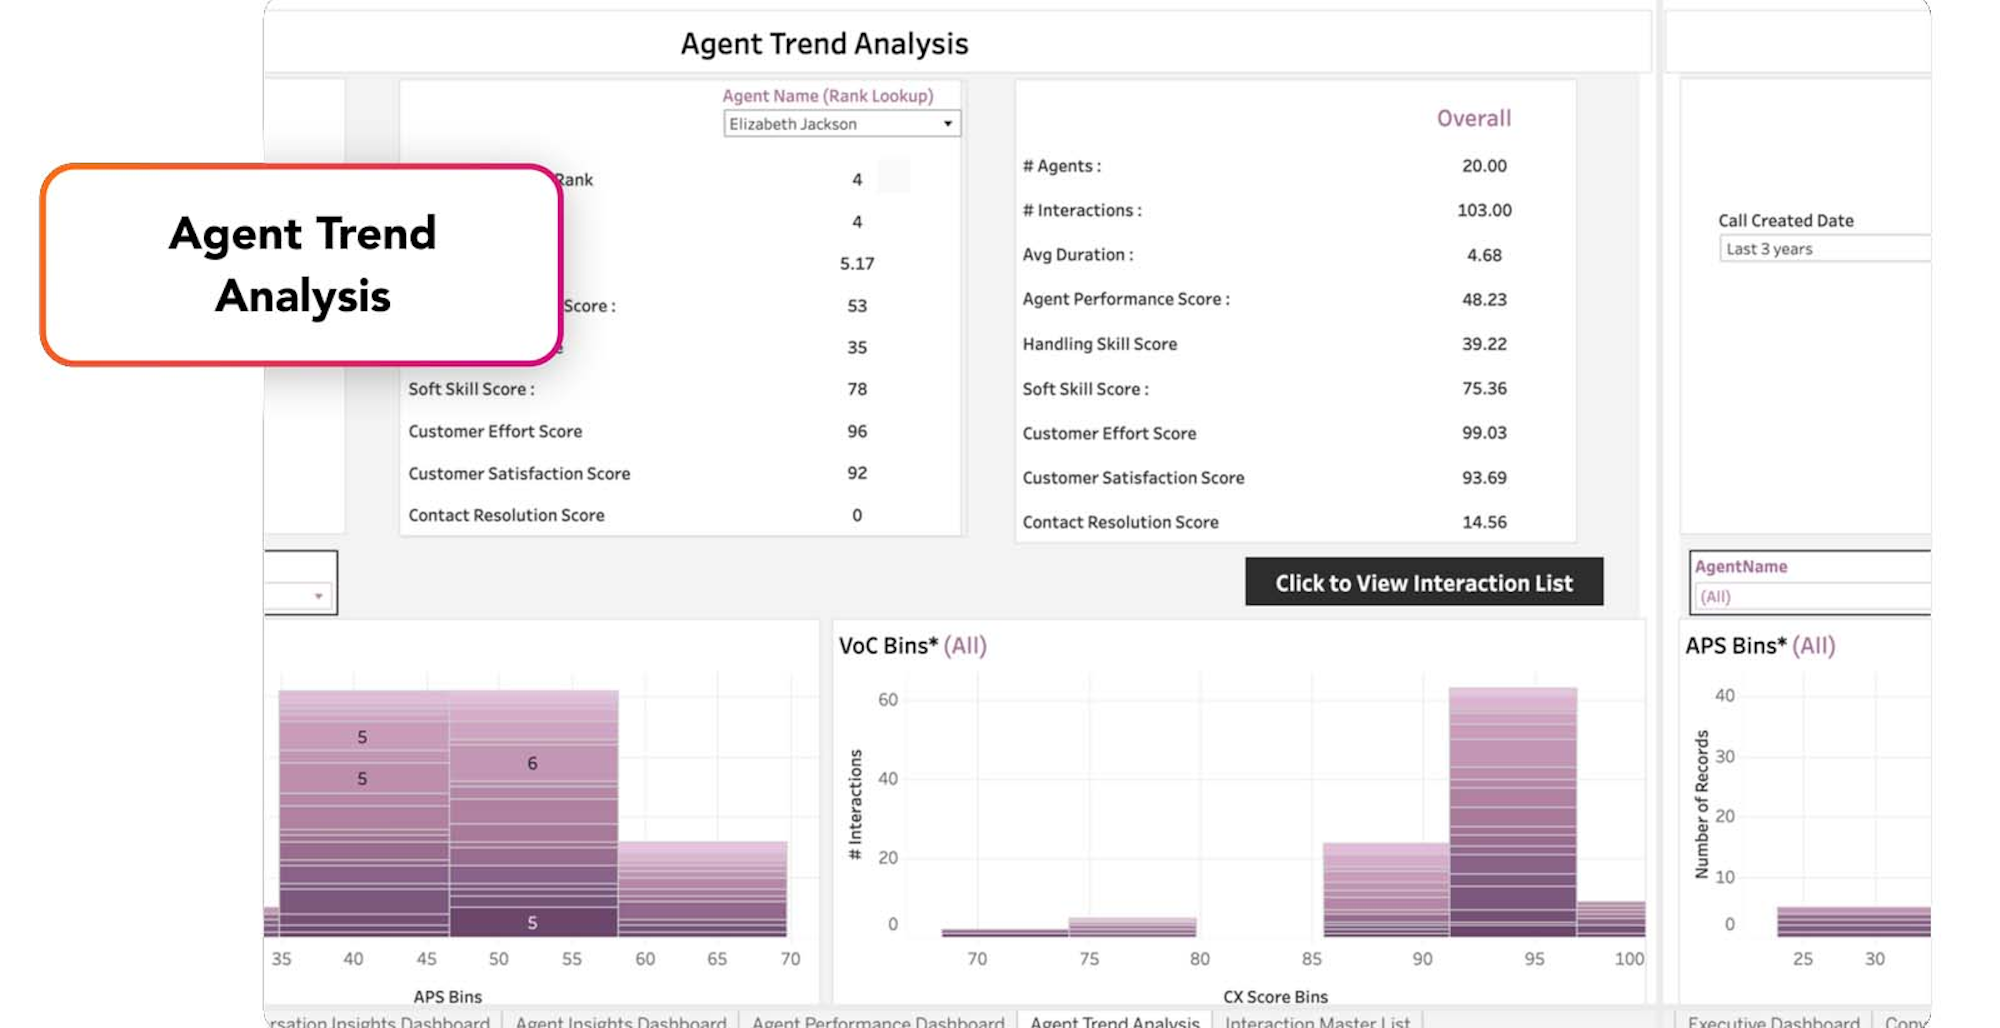The height and width of the screenshot is (1028, 2000).
Task: Open the Agent Name rank lookup dropdown arrow
Action: (947, 124)
